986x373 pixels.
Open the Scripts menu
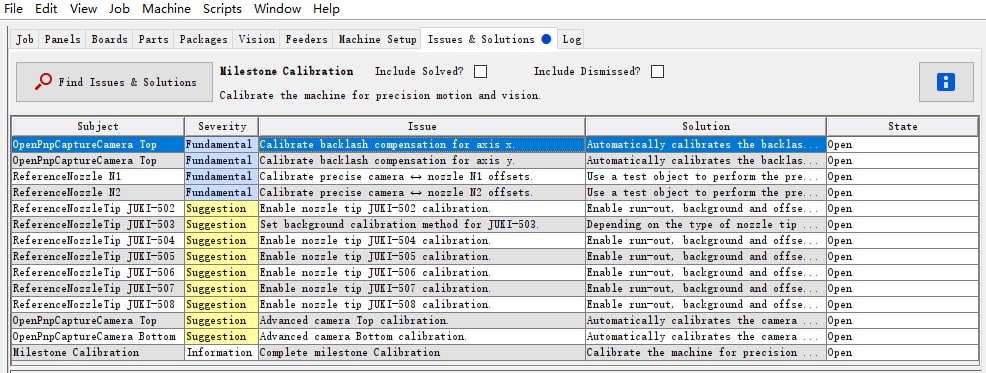(x=222, y=9)
